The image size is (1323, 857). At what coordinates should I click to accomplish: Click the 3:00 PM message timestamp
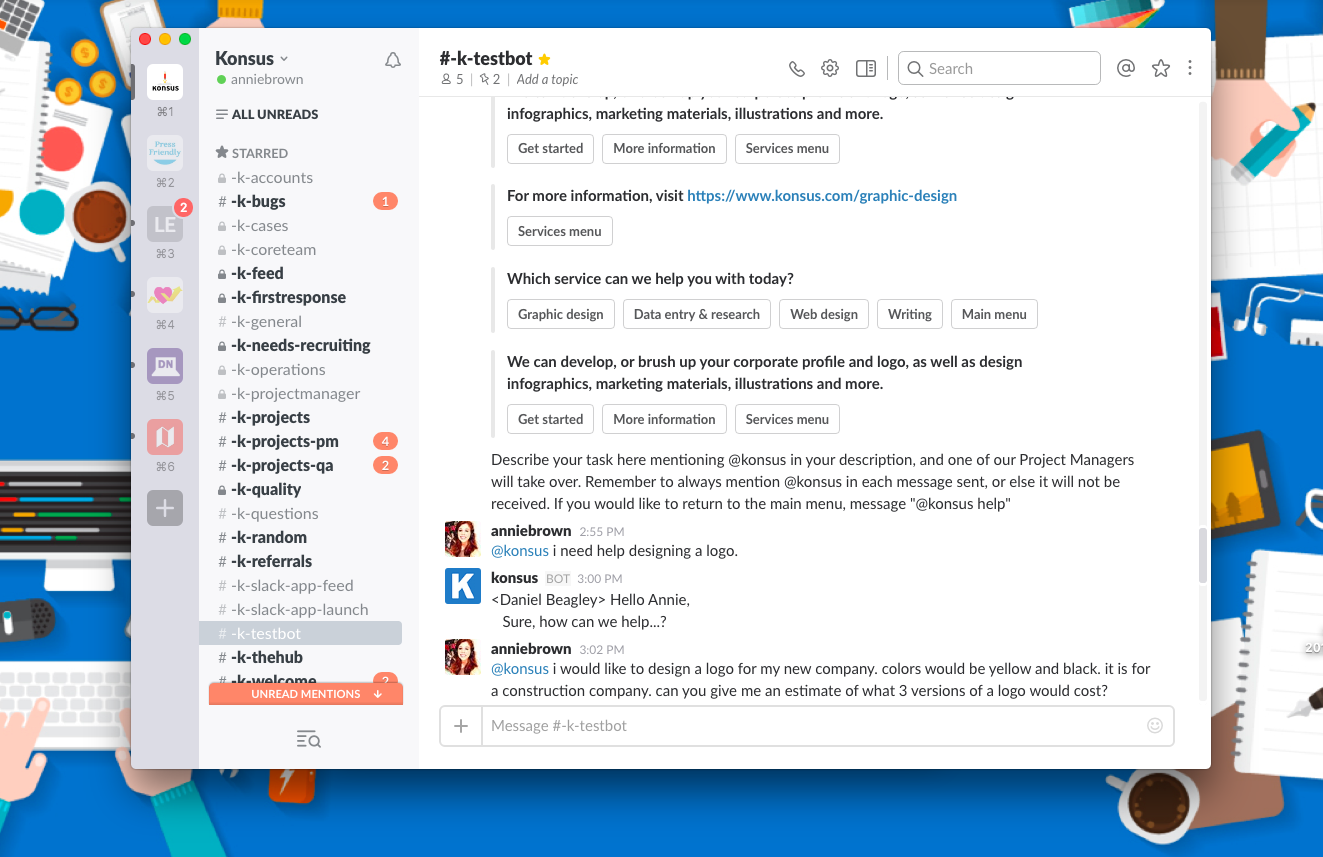point(598,579)
